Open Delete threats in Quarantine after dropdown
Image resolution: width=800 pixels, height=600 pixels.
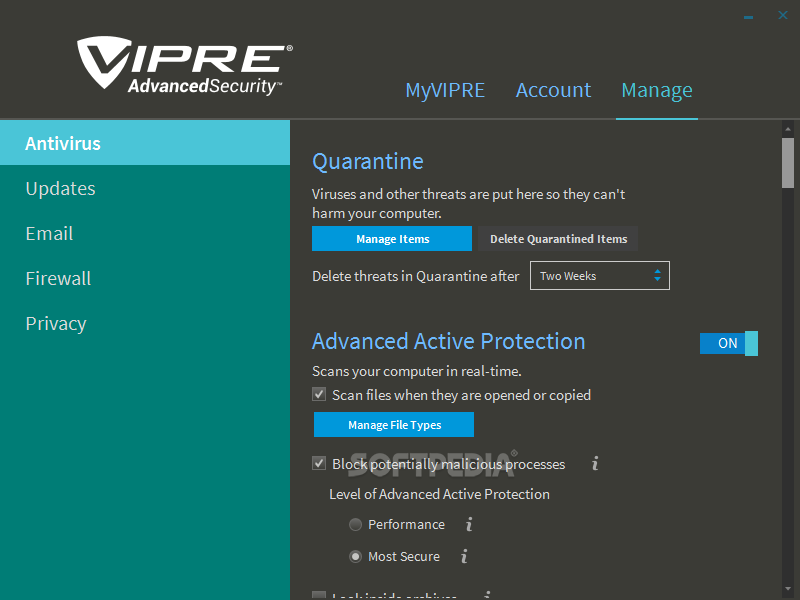tap(599, 276)
